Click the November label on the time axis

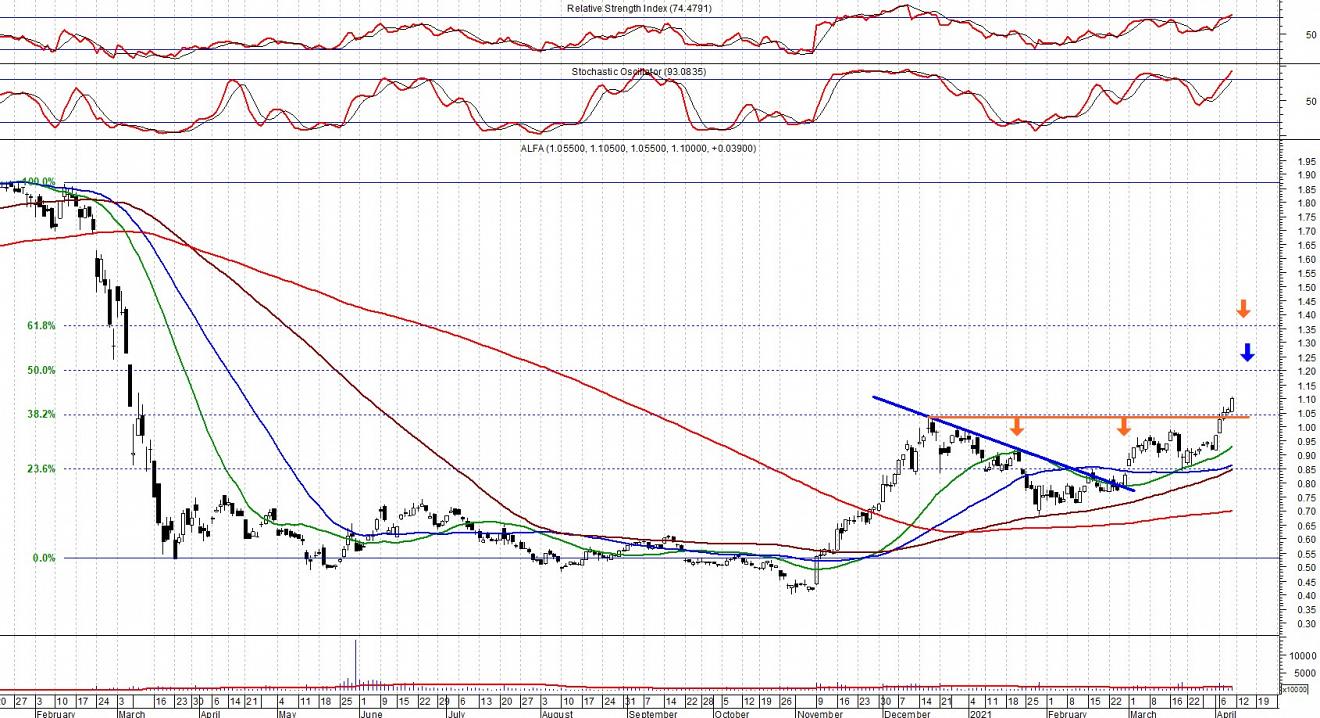[818, 713]
